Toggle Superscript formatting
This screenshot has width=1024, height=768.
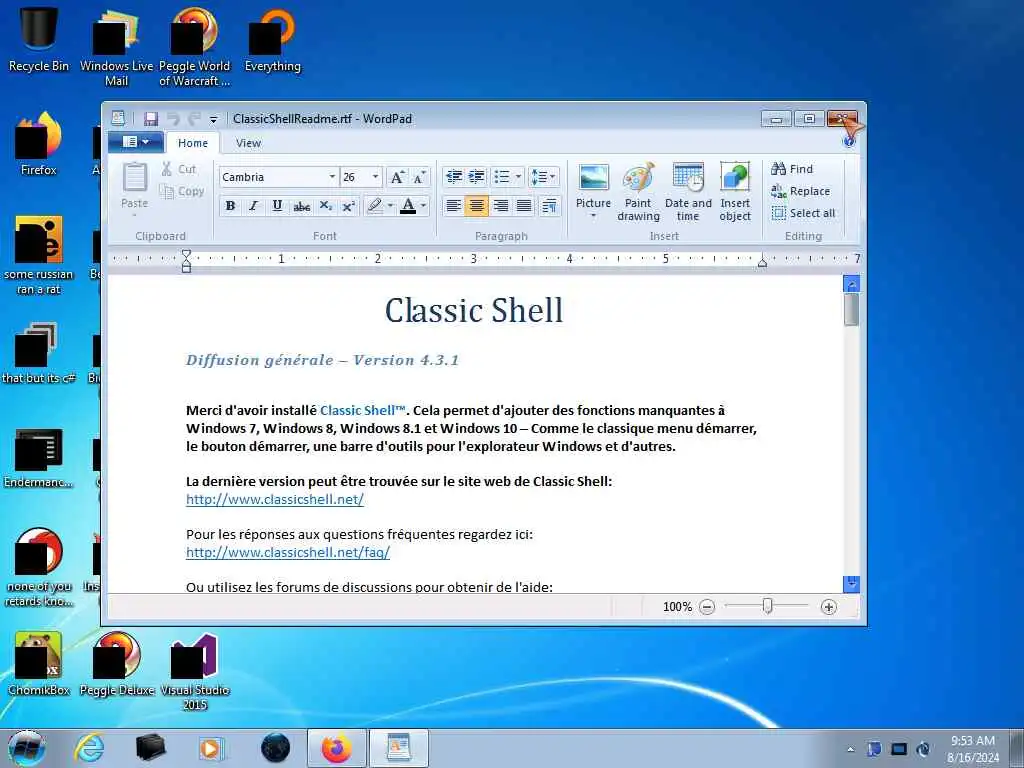349,206
